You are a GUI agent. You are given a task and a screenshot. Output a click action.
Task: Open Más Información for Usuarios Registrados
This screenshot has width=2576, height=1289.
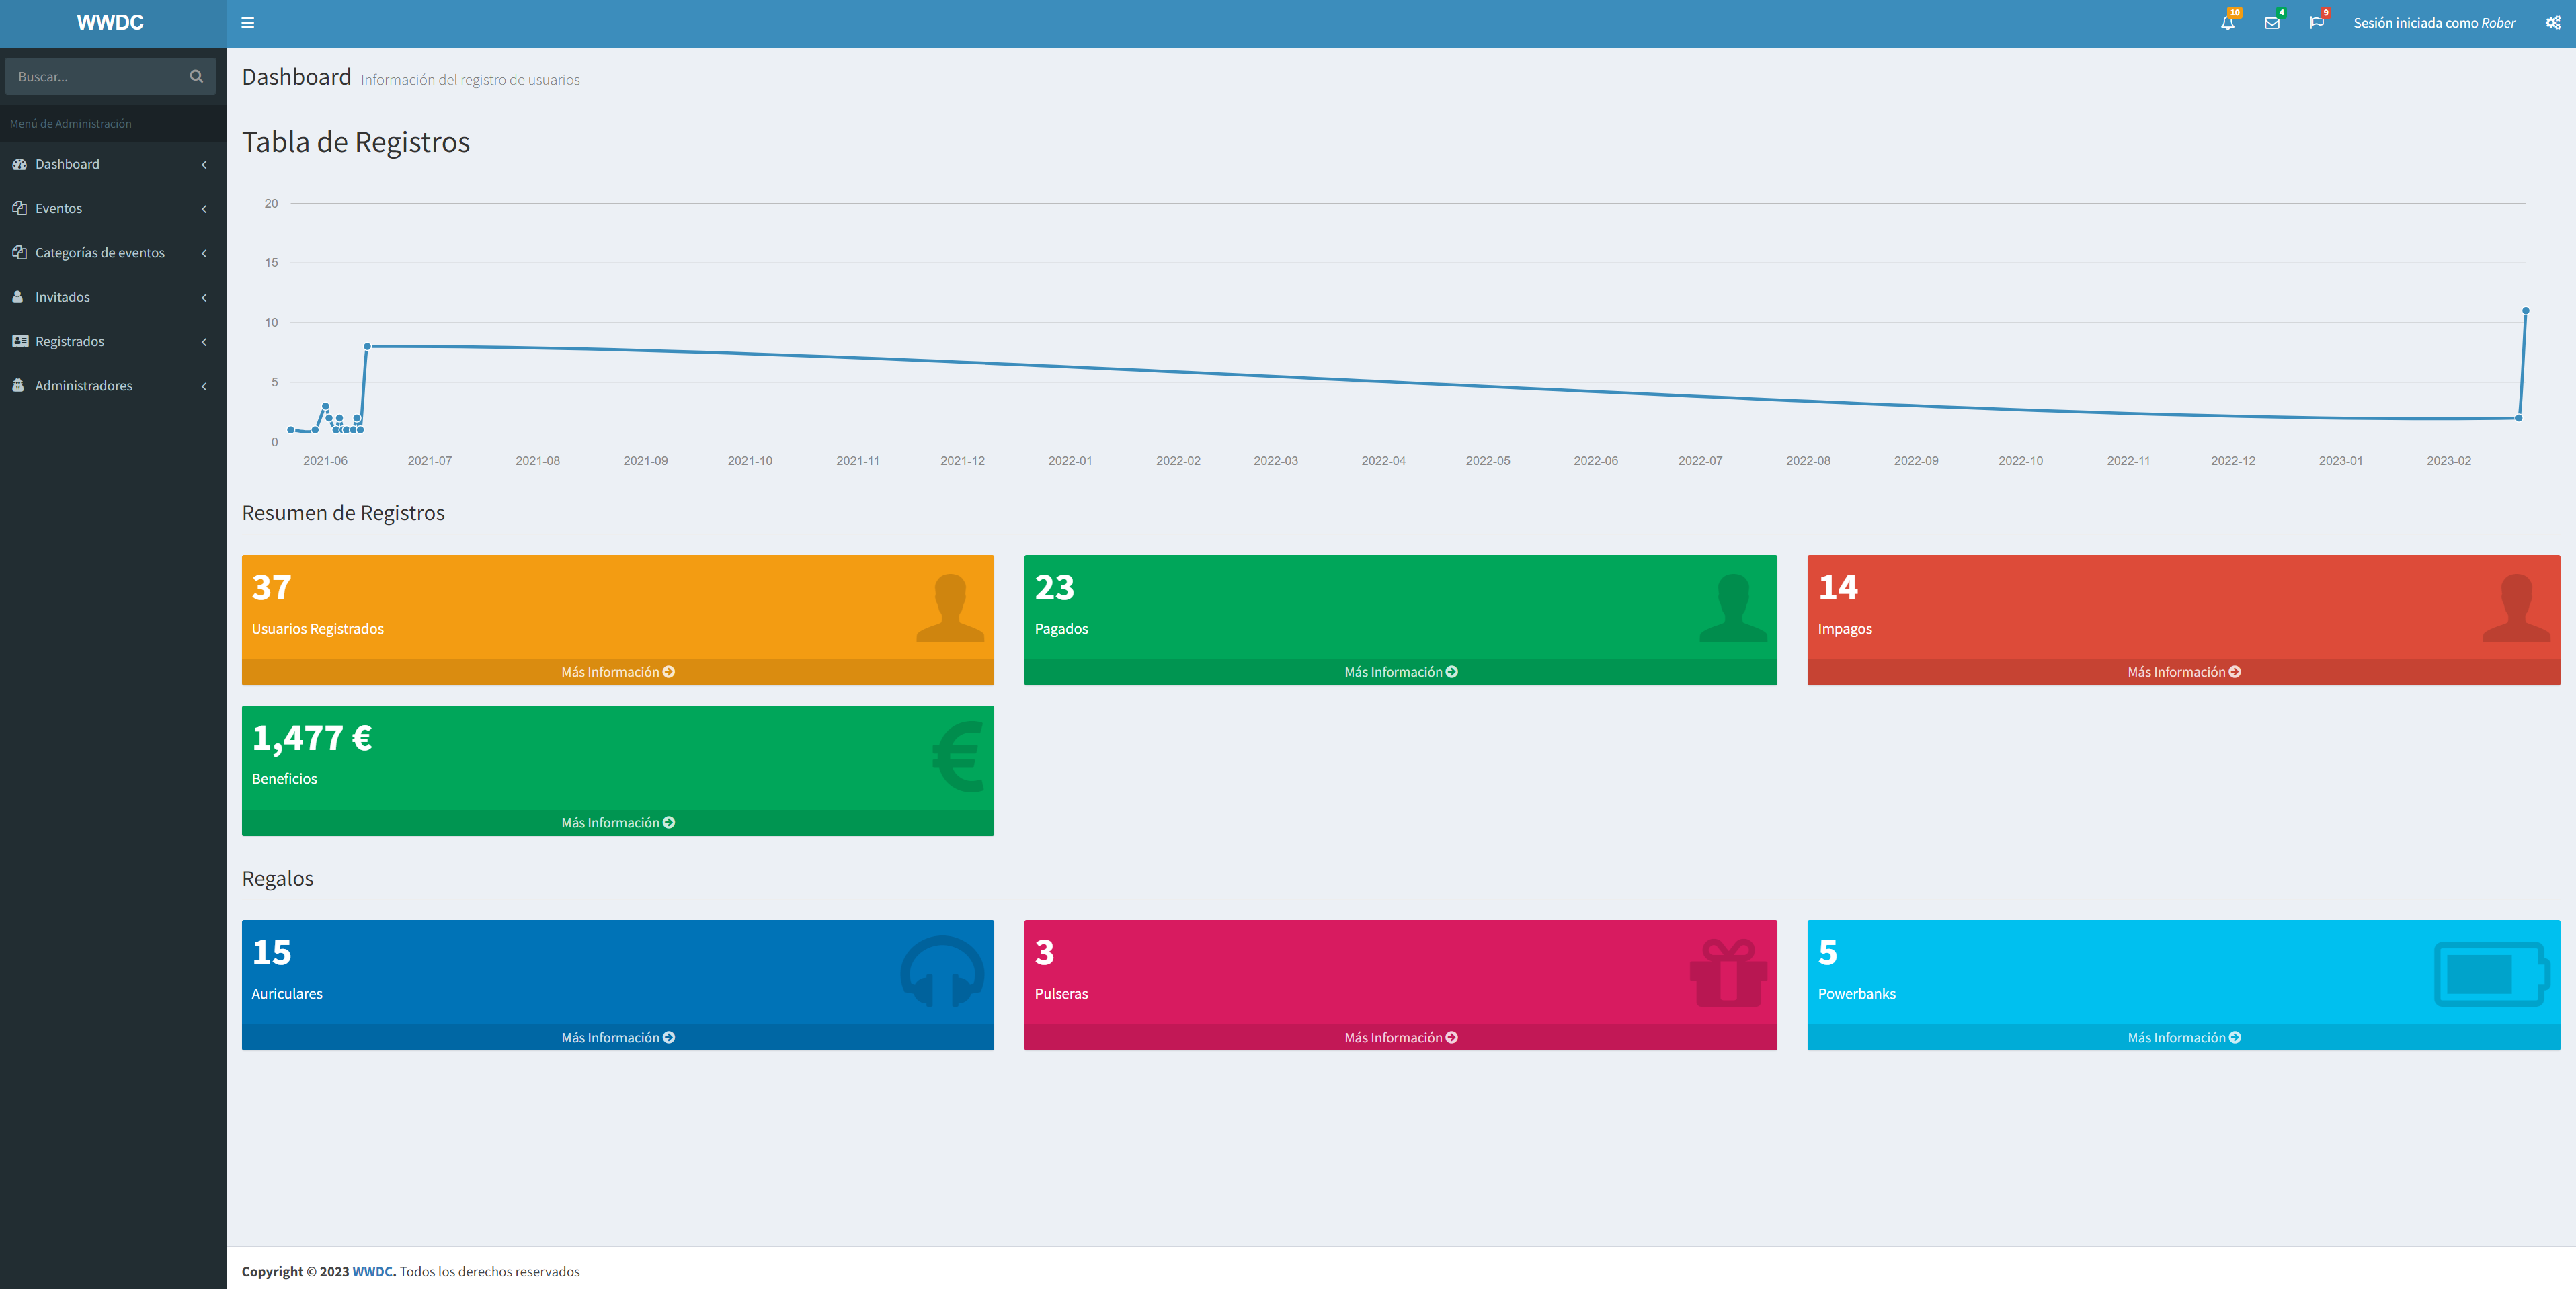point(617,672)
